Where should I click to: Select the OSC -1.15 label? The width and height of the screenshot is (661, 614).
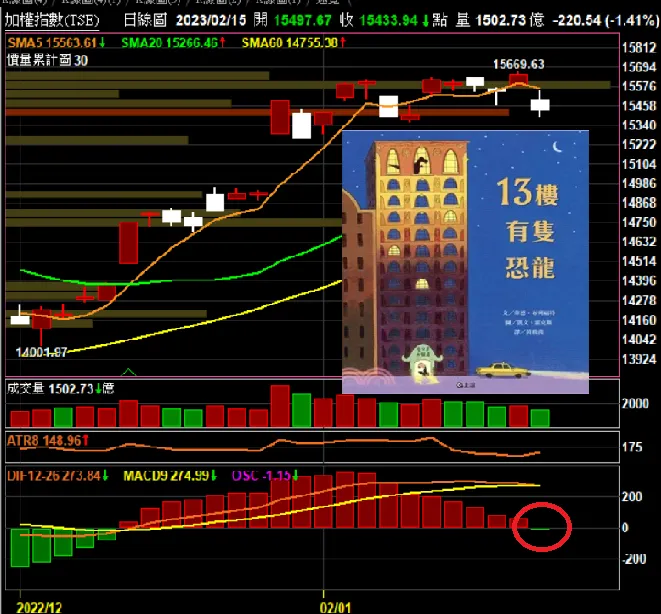pos(266,476)
